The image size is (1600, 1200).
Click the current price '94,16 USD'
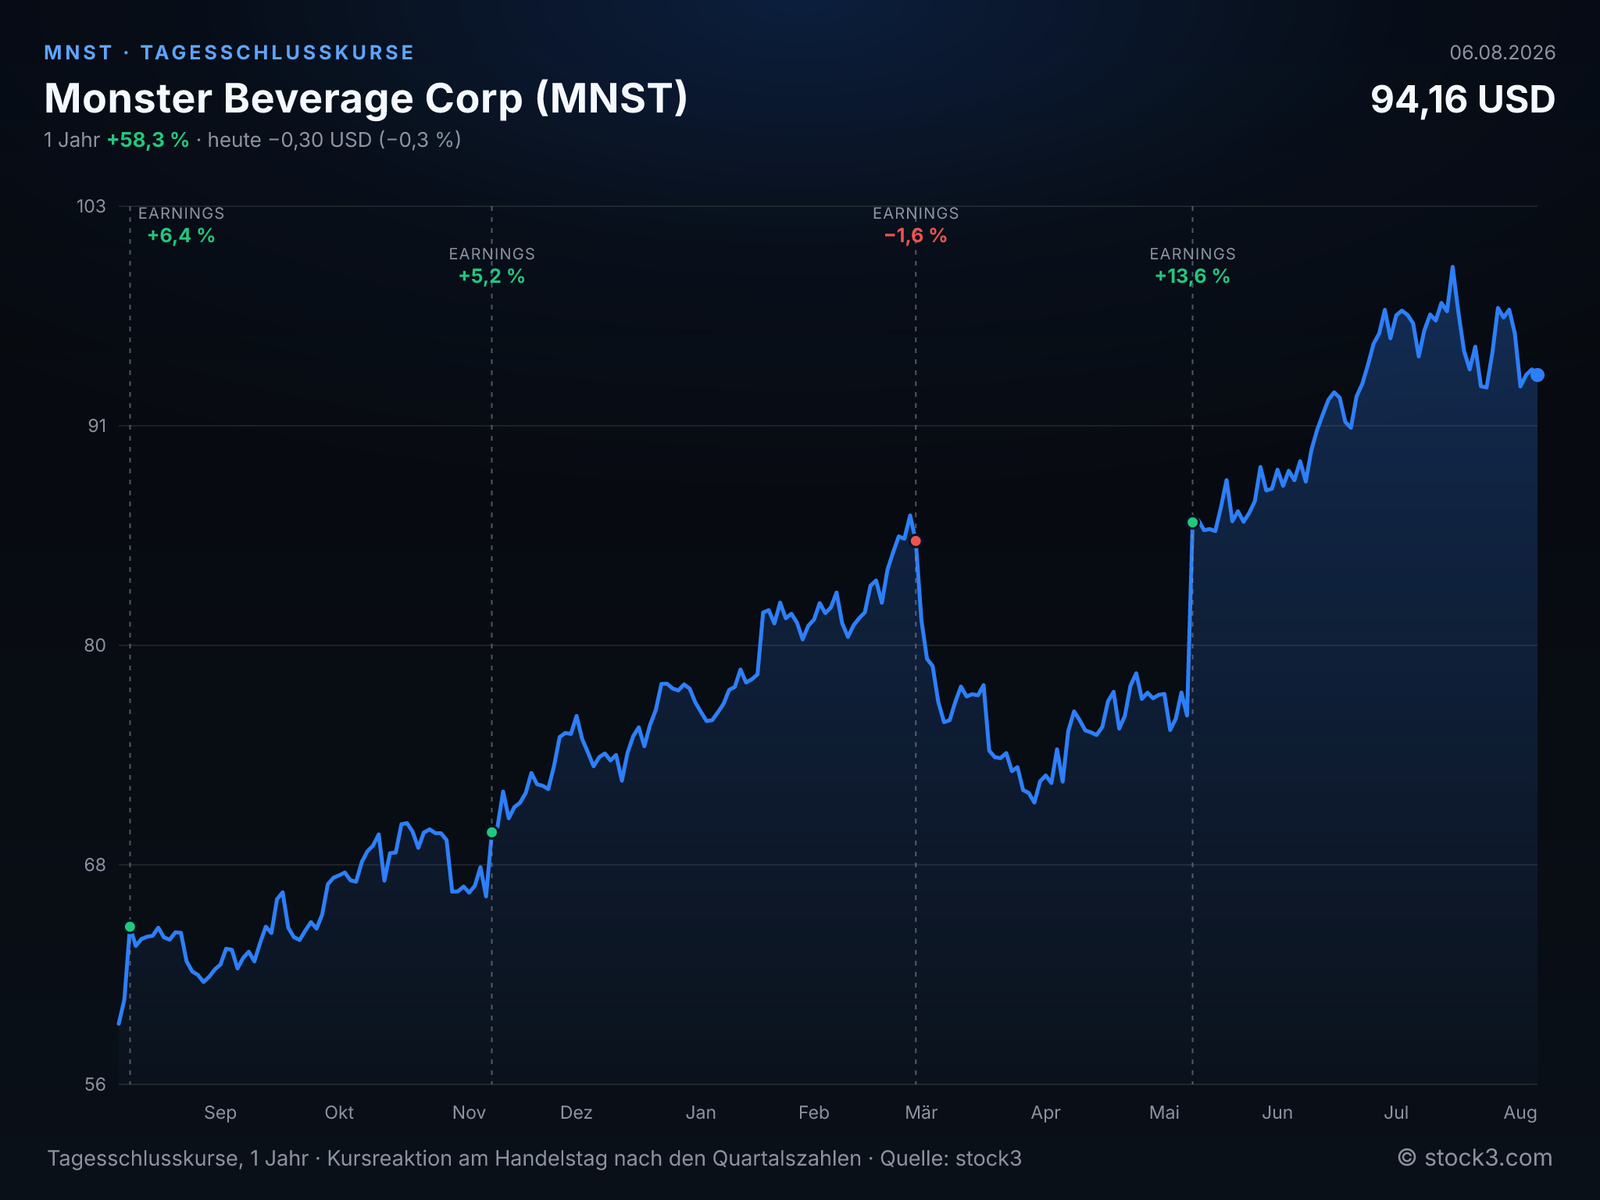(1463, 99)
